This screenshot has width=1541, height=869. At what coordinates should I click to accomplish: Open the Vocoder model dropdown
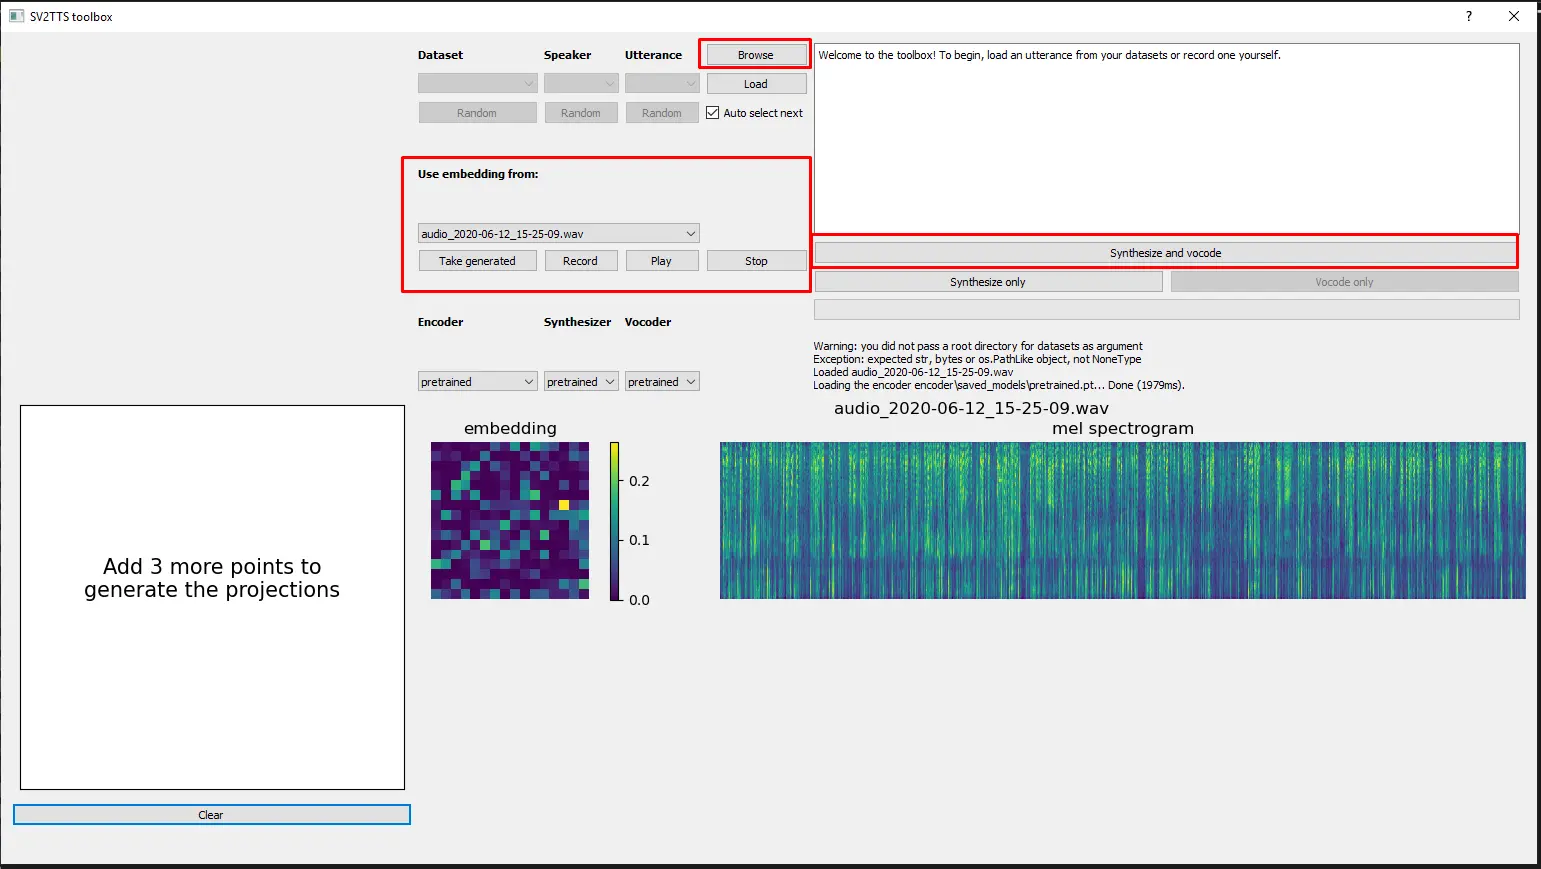click(661, 382)
